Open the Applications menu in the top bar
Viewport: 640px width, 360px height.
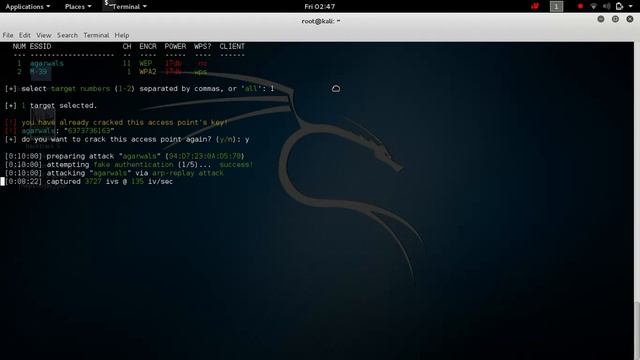tap(28, 7)
